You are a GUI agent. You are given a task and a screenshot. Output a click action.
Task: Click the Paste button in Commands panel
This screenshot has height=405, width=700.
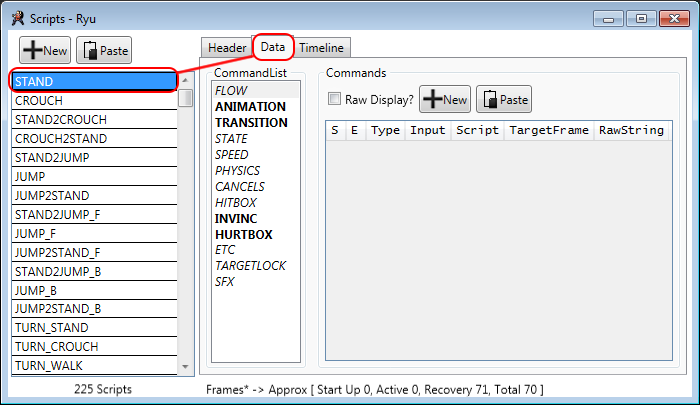point(504,99)
